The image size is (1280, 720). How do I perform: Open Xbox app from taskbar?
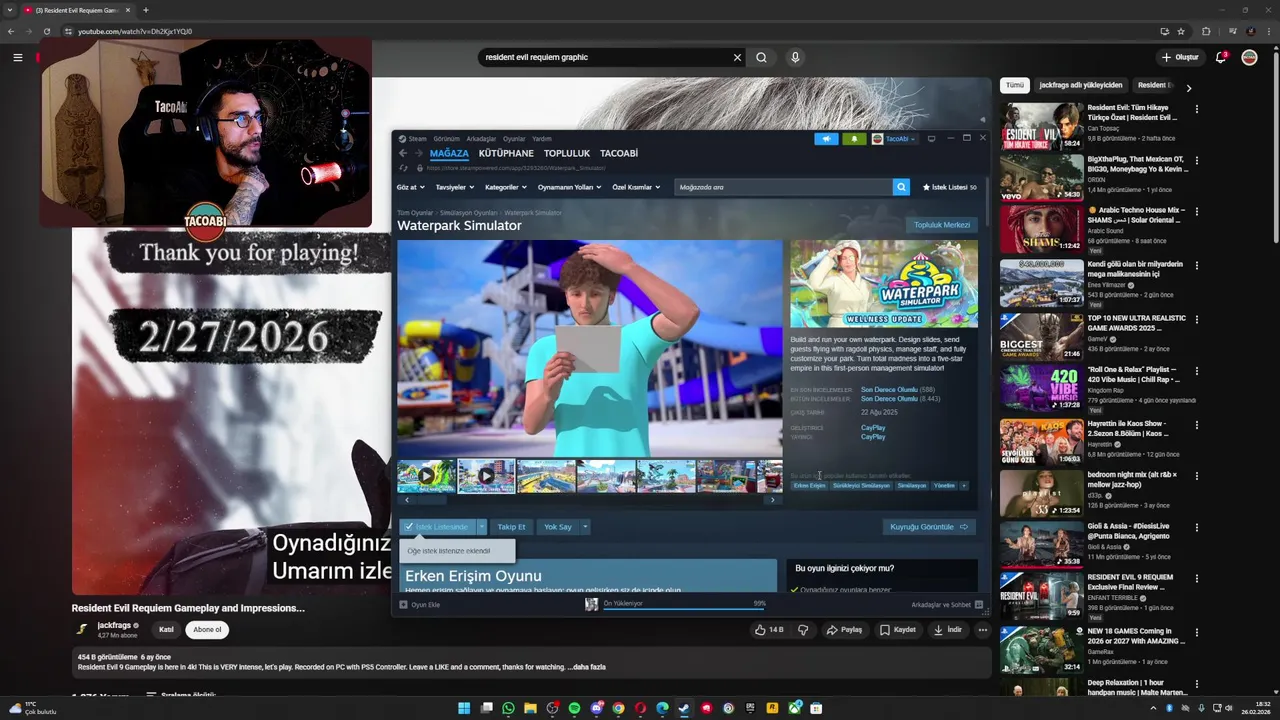[794, 708]
